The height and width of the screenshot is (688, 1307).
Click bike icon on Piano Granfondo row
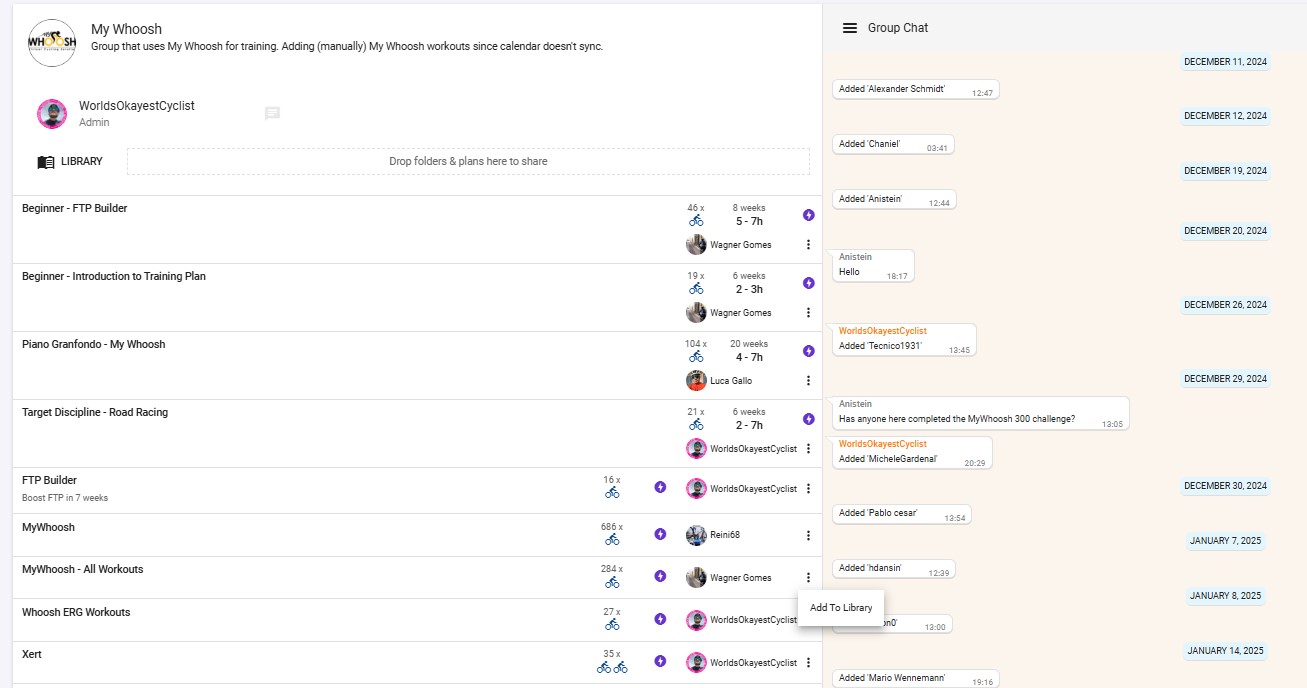coord(696,356)
